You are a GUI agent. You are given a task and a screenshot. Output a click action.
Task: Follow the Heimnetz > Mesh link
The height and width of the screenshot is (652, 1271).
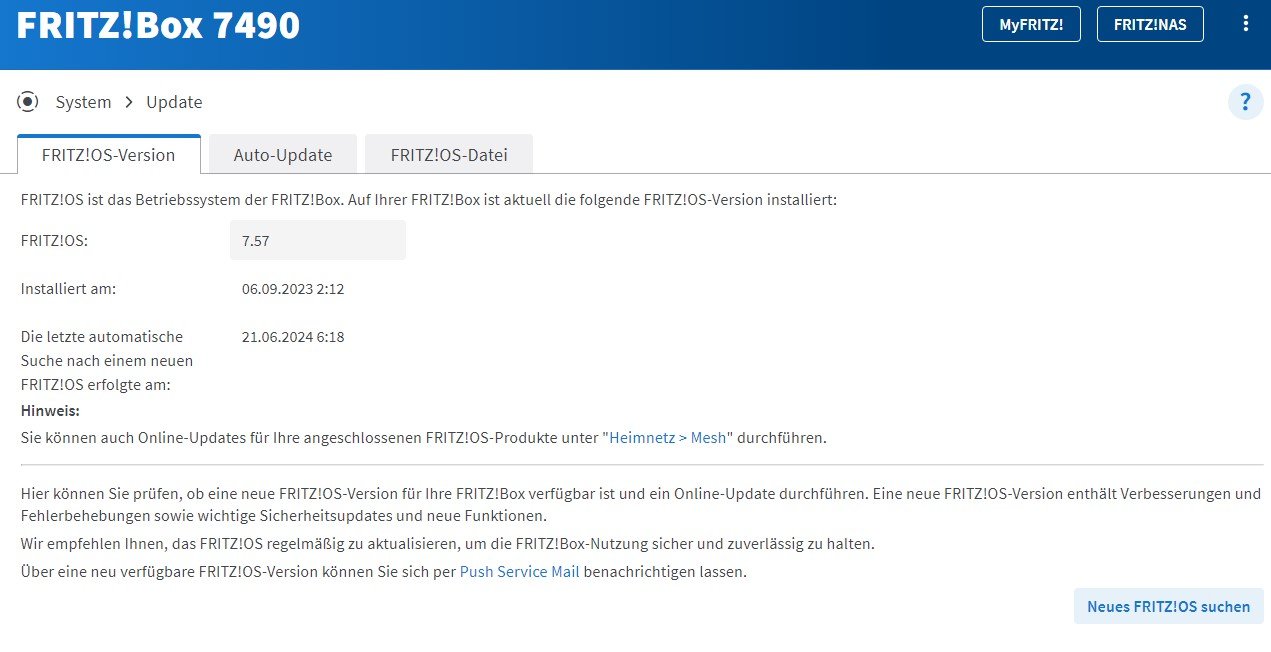click(670, 438)
